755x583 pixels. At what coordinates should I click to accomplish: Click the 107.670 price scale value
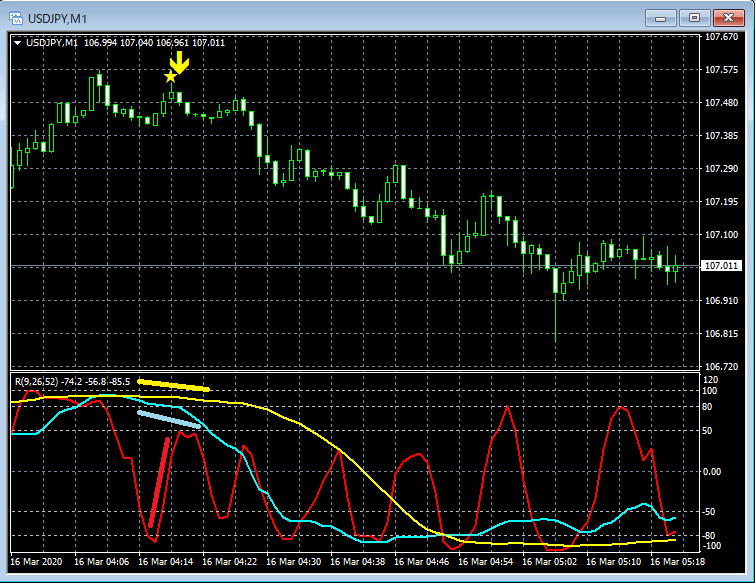coord(721,37)
